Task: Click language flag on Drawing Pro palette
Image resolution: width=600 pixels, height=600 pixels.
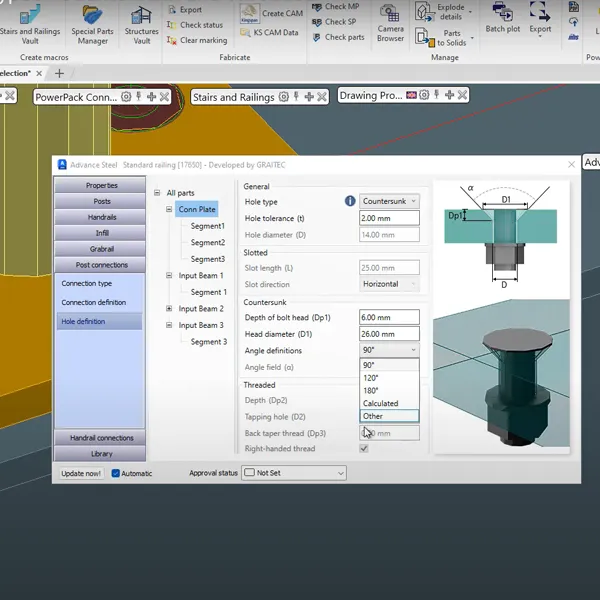Action: (x=411, y=95)
